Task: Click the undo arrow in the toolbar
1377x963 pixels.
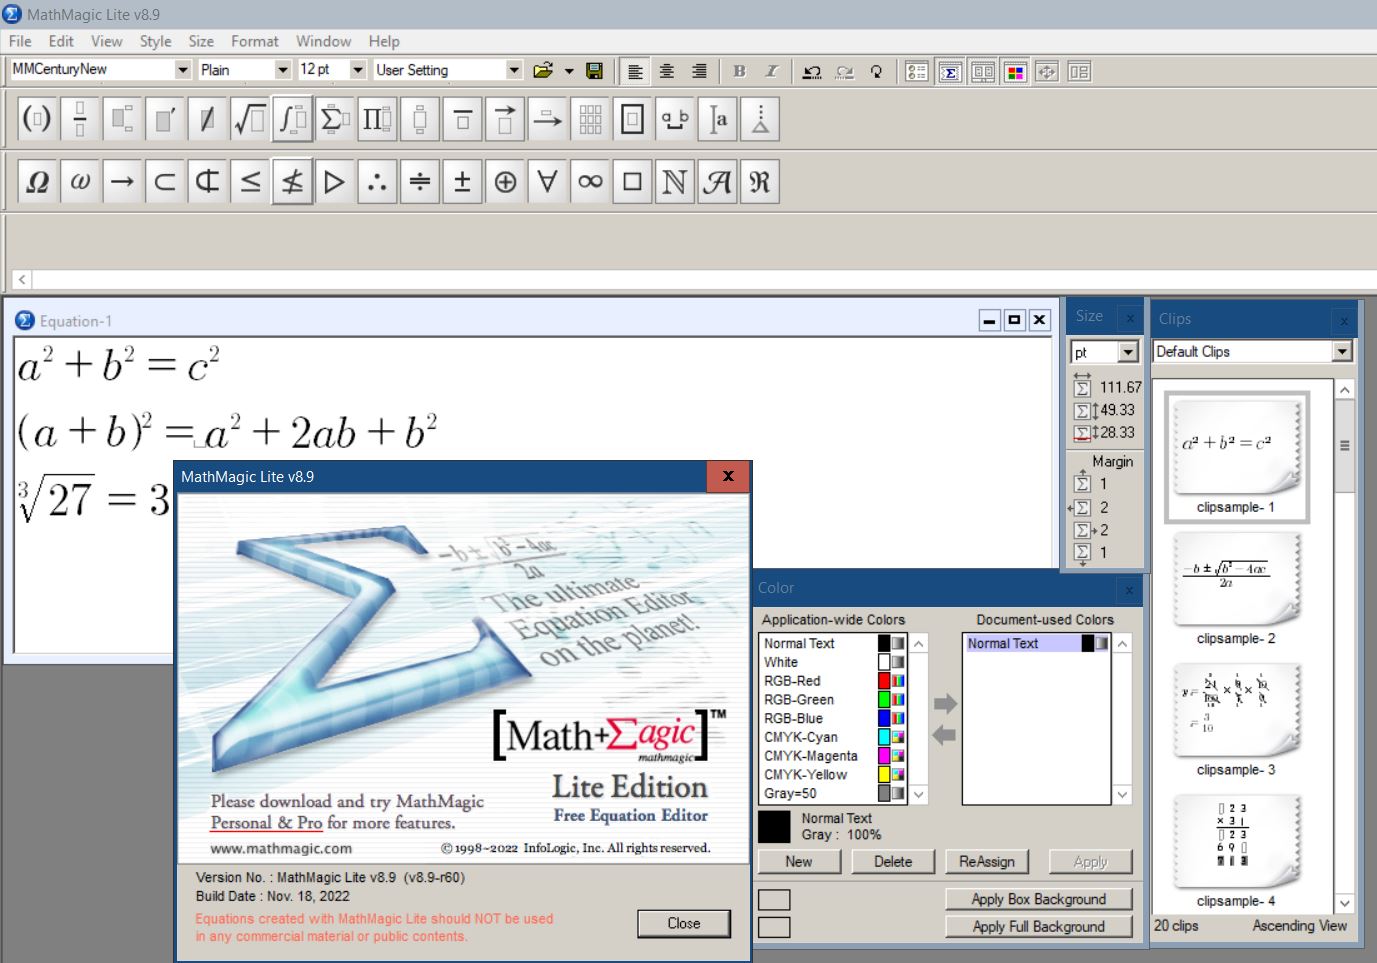Action: pos(812,71)
